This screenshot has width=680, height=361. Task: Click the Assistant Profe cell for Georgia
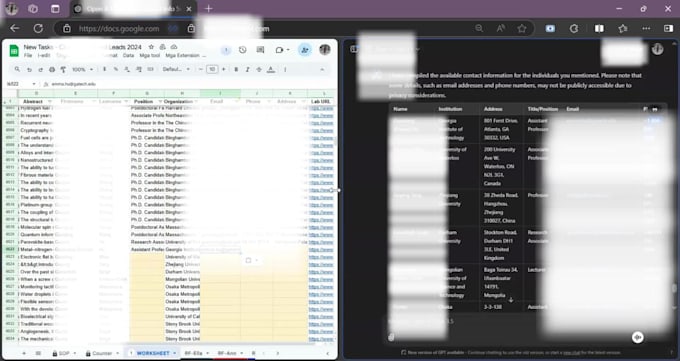pyautogui.click(x=147, y=249)
